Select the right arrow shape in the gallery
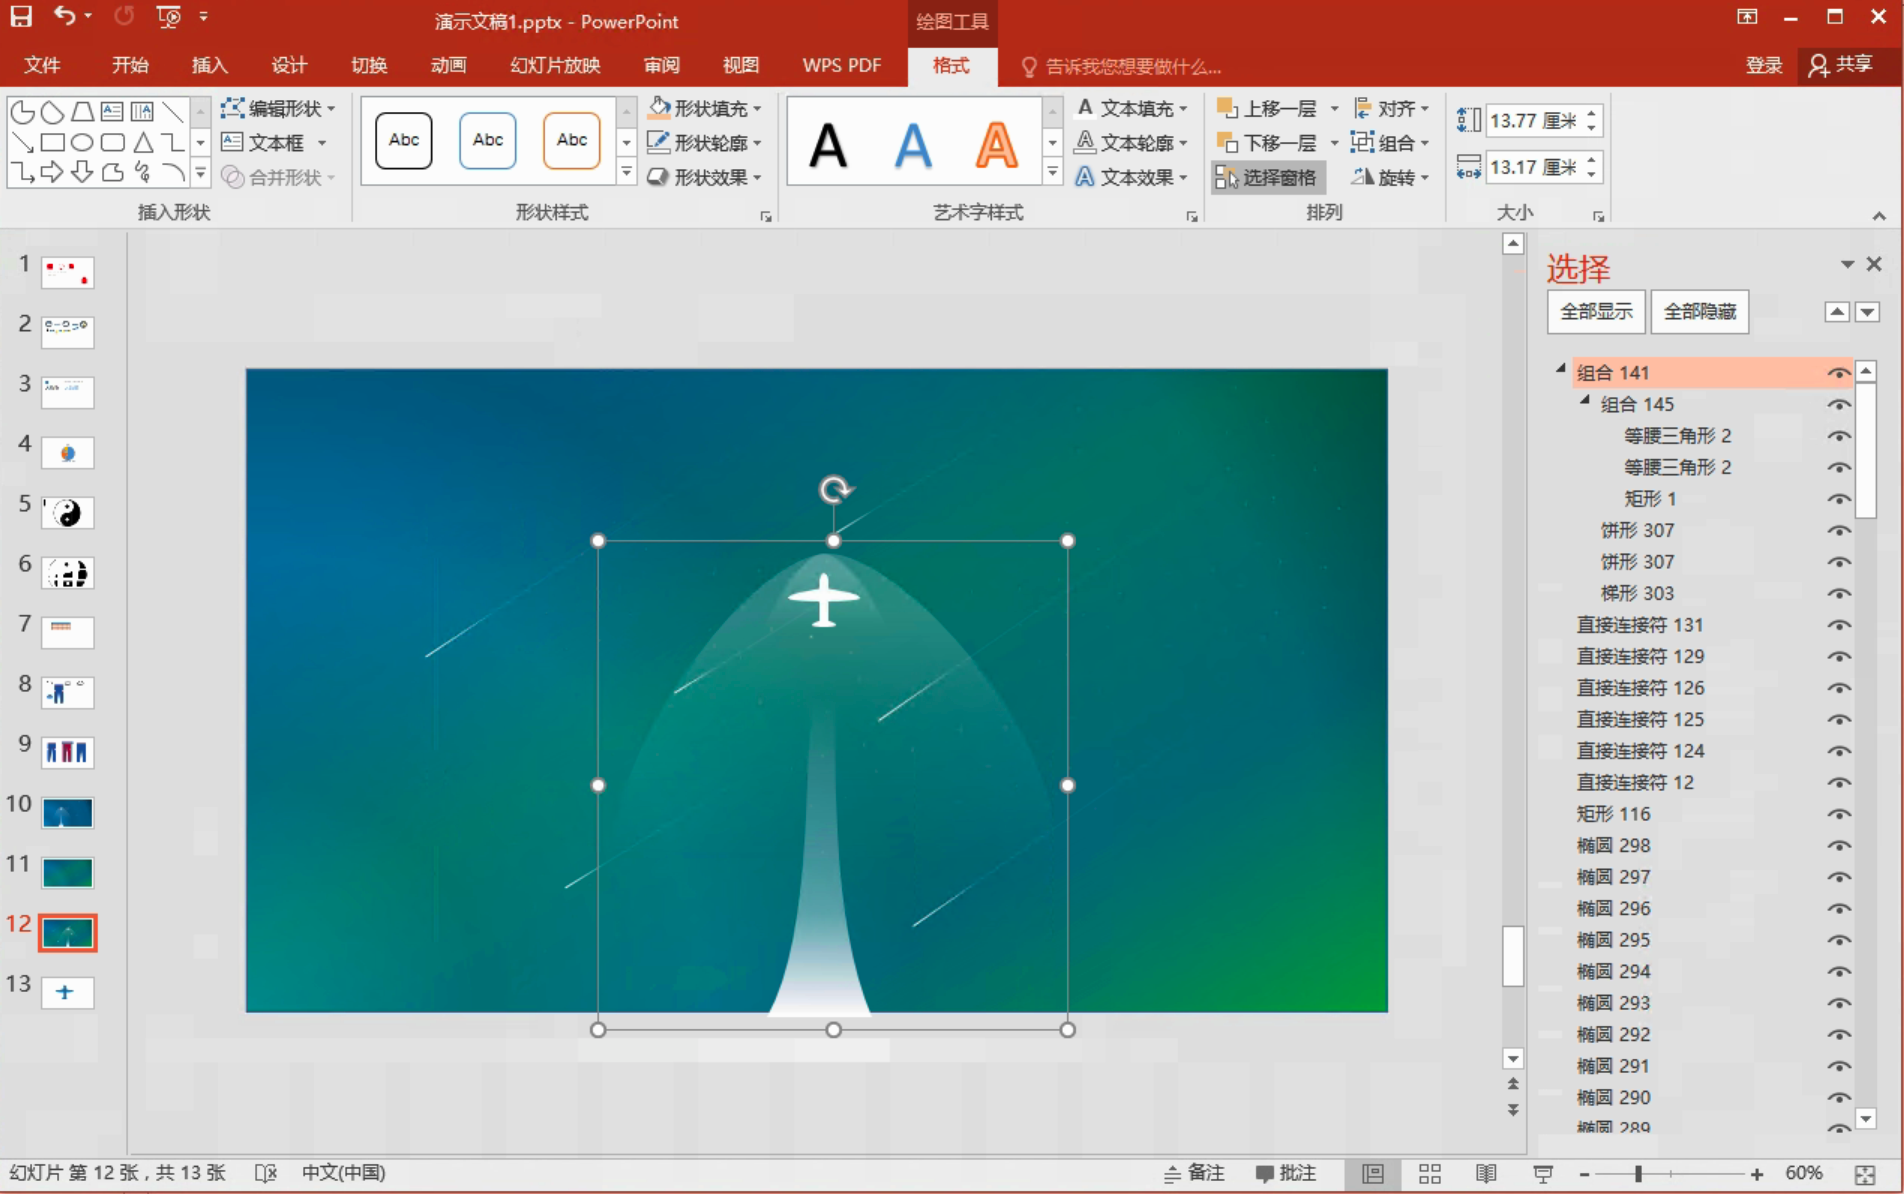 coord(53,172)
